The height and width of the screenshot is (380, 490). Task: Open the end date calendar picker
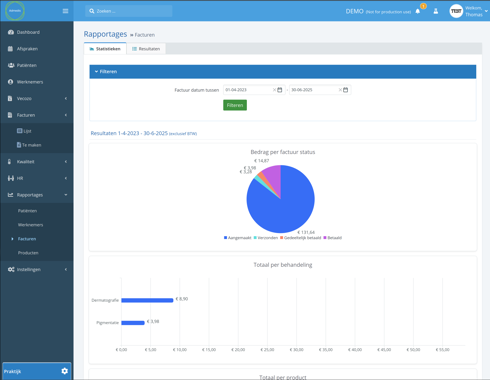pos(346,90)
